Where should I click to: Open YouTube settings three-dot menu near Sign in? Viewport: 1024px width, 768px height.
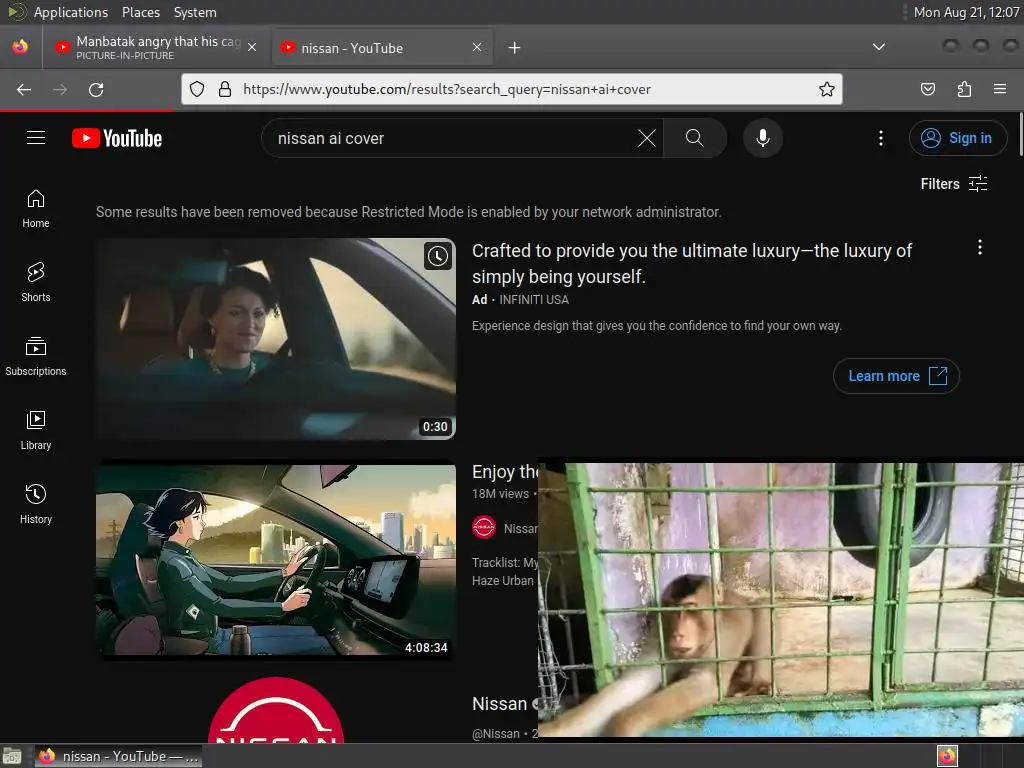pyautogui.click(x=880, y=138)
